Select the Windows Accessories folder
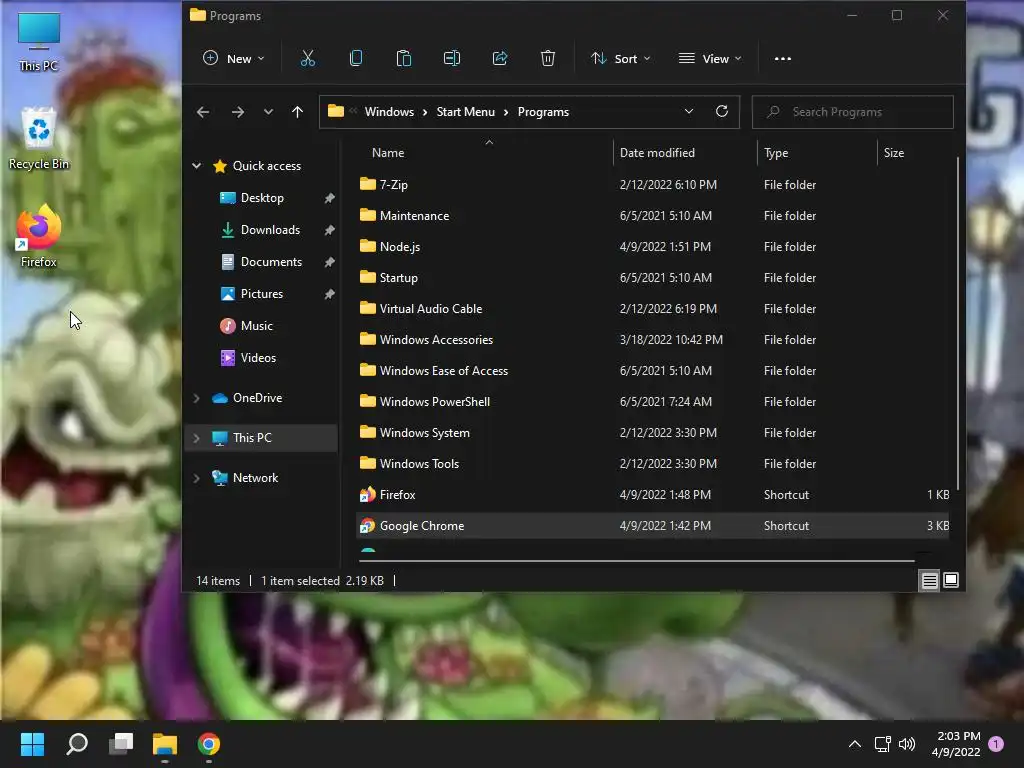 pos(653,340)
